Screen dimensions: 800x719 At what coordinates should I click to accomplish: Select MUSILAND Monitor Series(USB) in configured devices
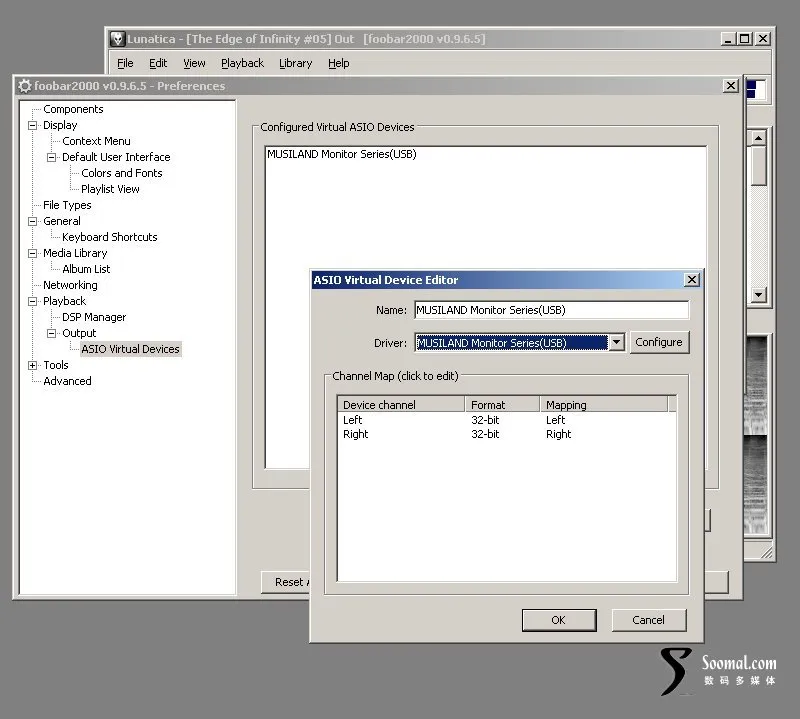[x=342, y=154]
